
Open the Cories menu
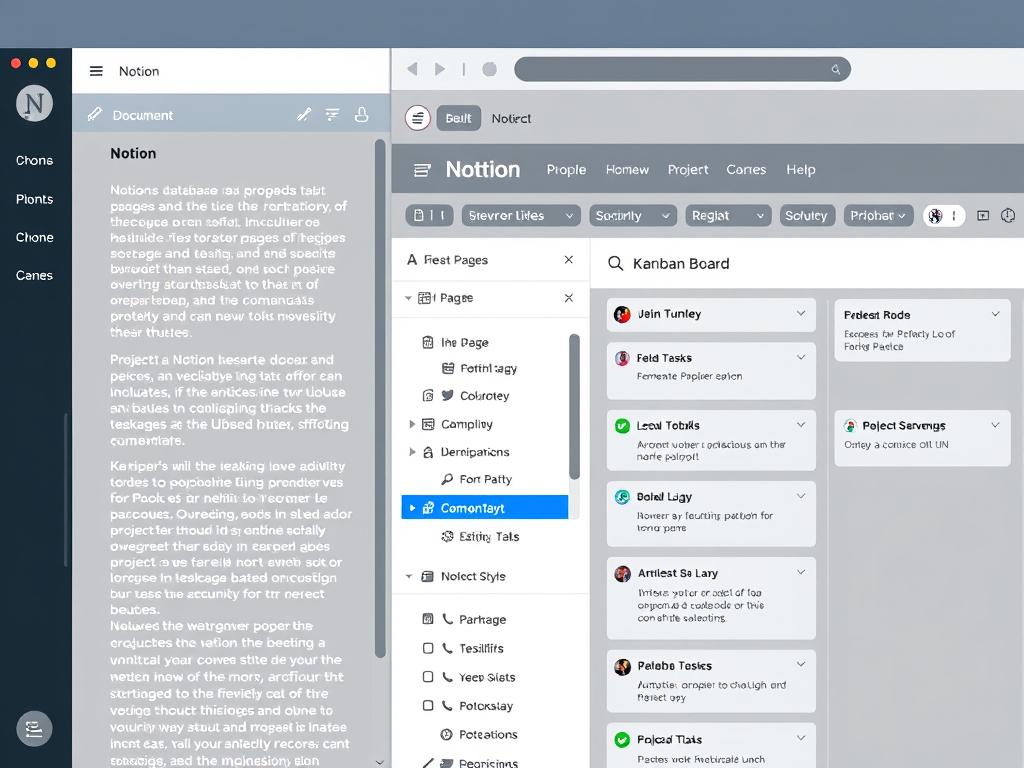click(746, 170)
